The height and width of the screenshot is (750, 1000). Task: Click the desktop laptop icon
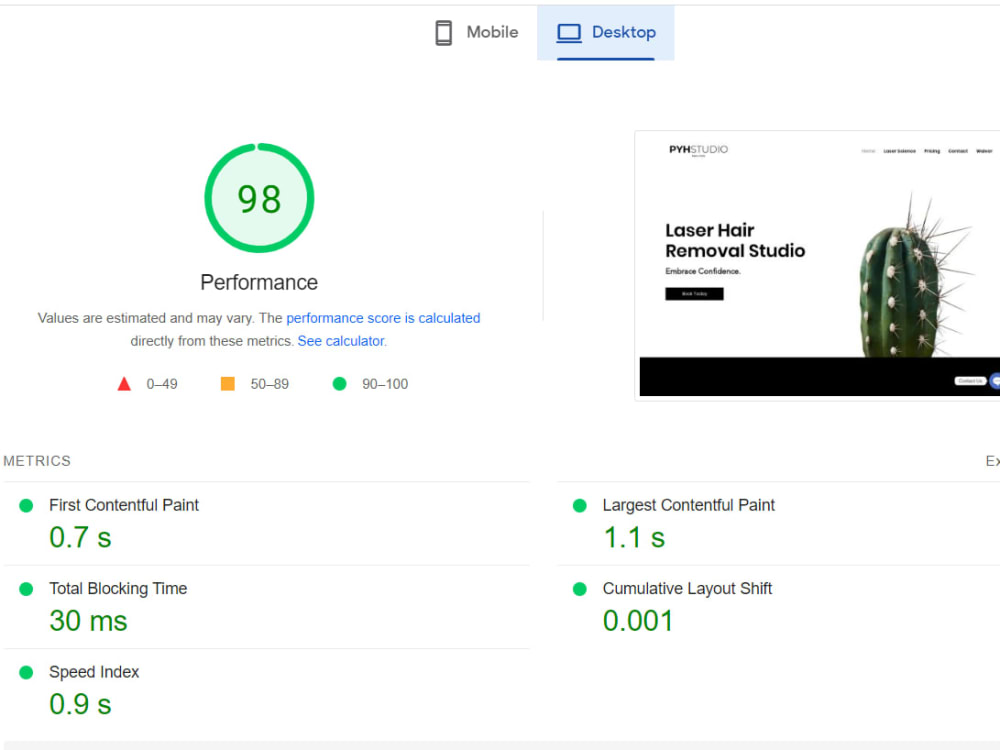pos(569,33)
